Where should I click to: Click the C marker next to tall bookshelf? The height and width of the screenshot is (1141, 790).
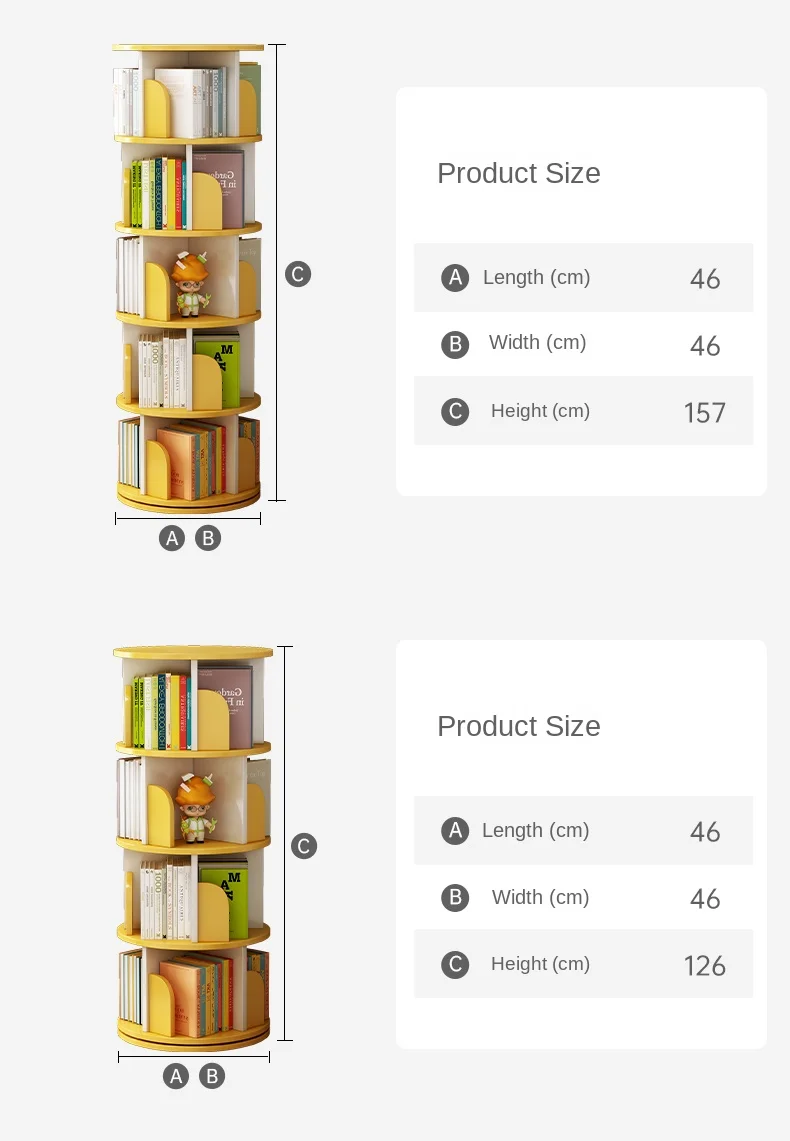298,274
